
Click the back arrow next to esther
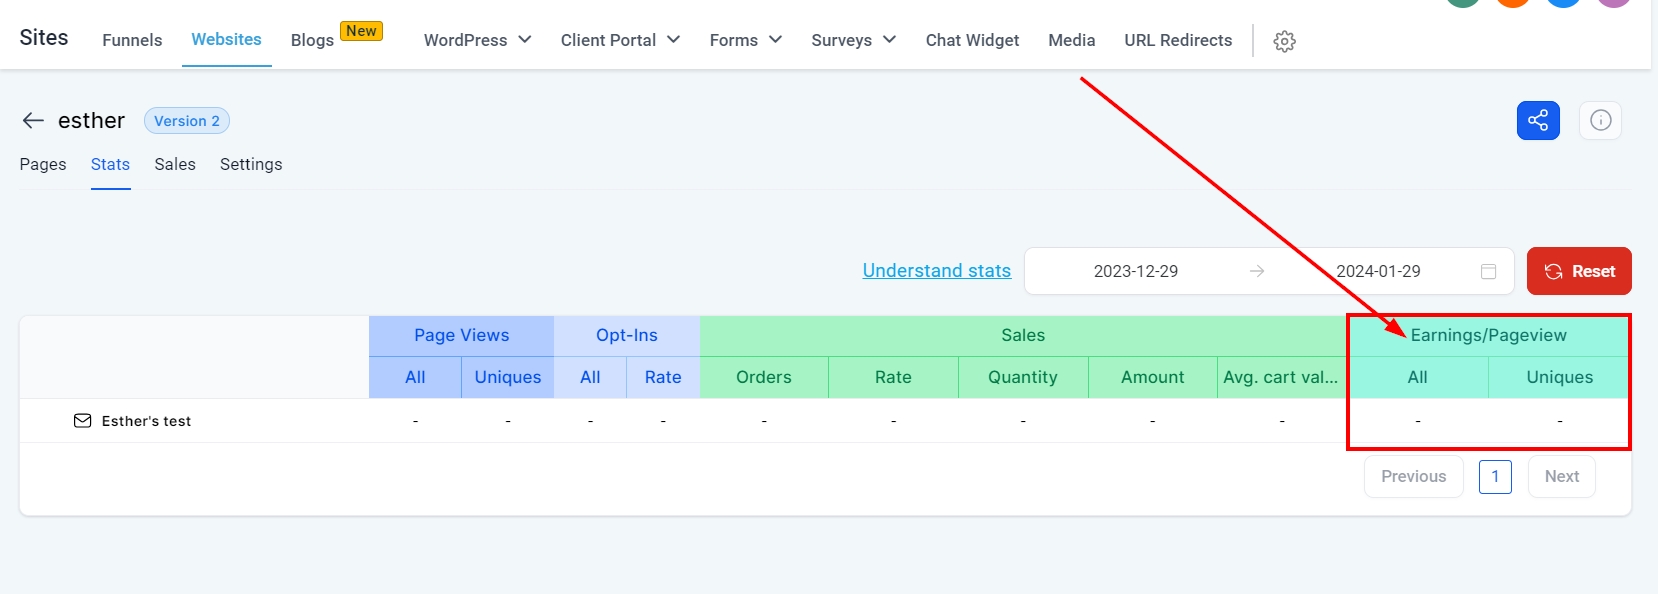pos(33,121)
